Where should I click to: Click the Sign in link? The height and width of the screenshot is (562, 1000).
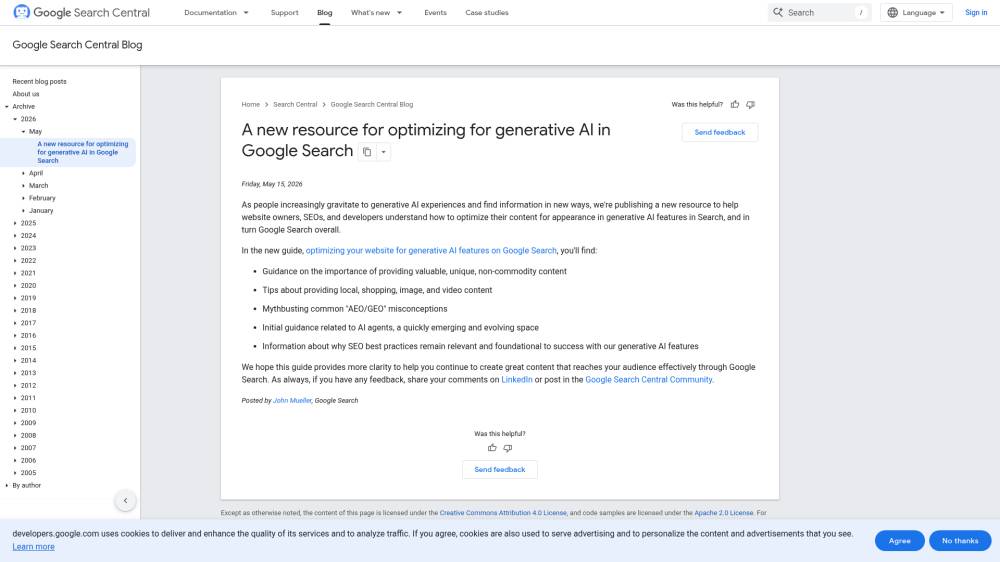point(976,12)
